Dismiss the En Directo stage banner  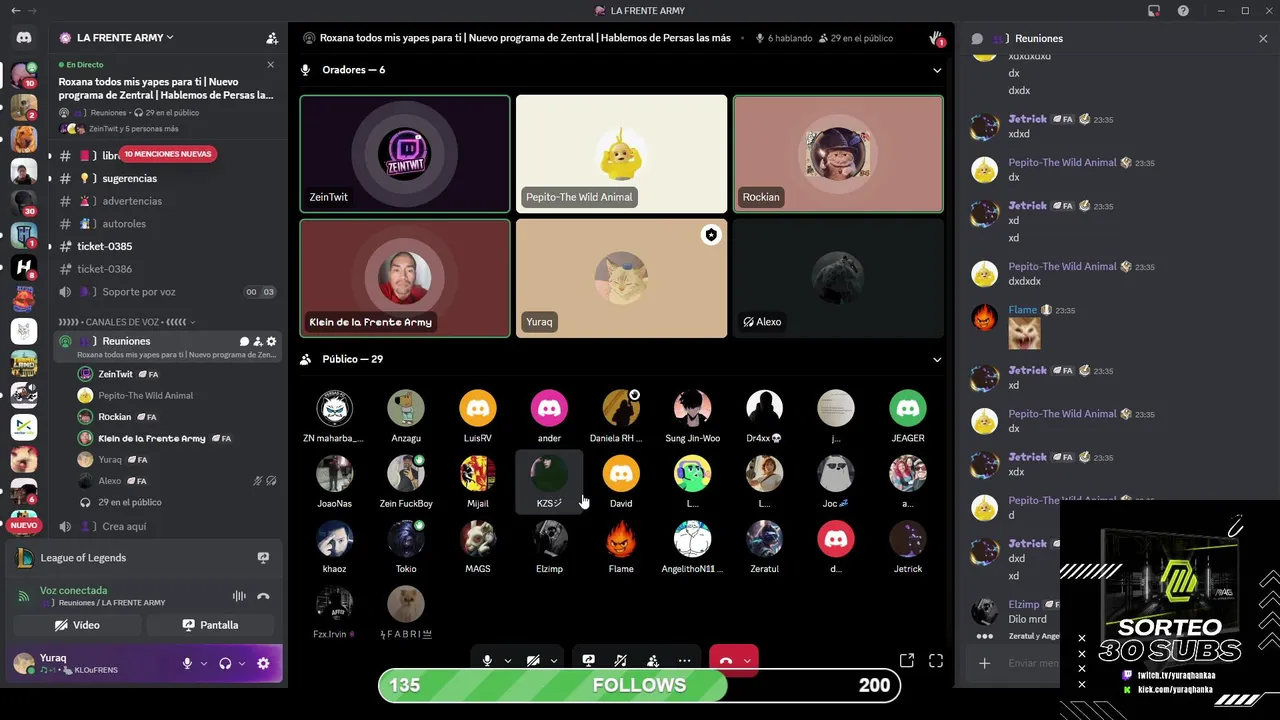(270, 65)
